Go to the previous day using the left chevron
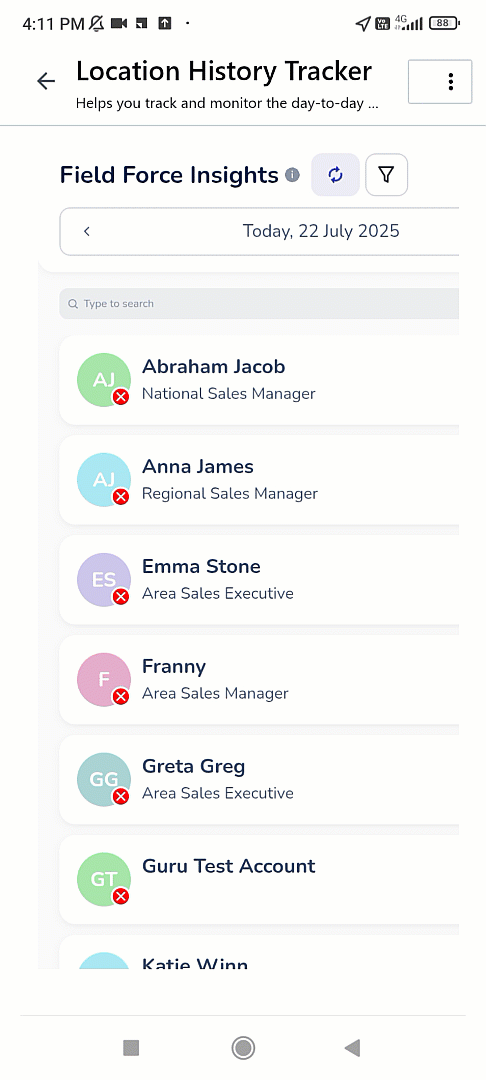The height and width of the screenshot is (1080, 486). (x=87, y=231)
